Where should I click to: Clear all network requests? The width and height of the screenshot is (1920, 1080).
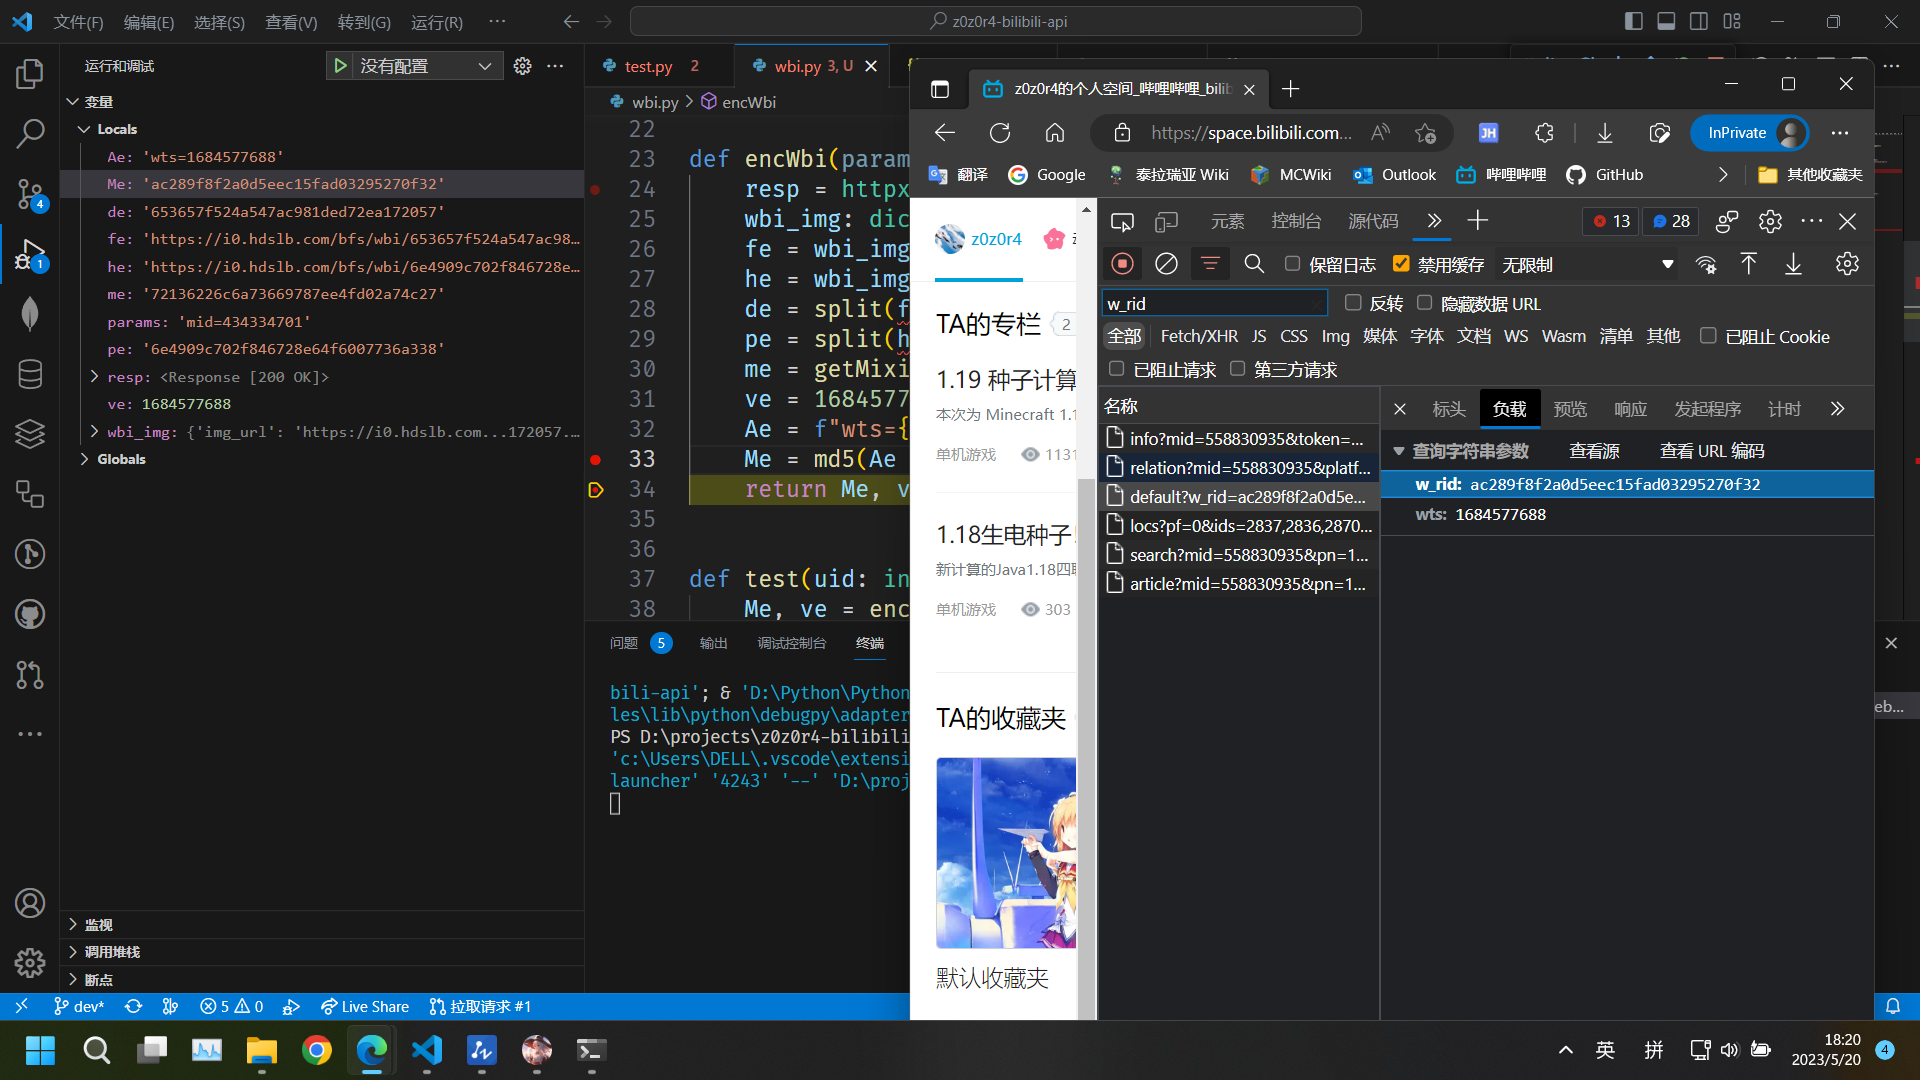[1166, 263]
